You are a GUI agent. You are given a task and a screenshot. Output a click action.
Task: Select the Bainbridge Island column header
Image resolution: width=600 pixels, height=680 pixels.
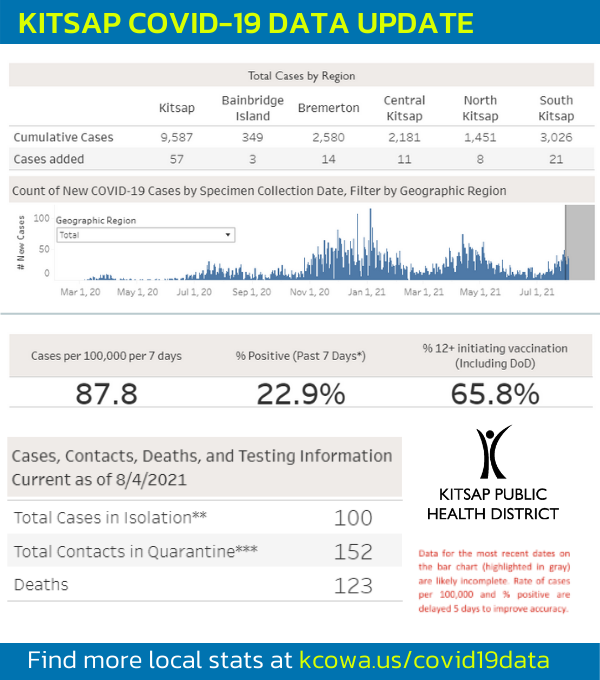click(253, 108)
